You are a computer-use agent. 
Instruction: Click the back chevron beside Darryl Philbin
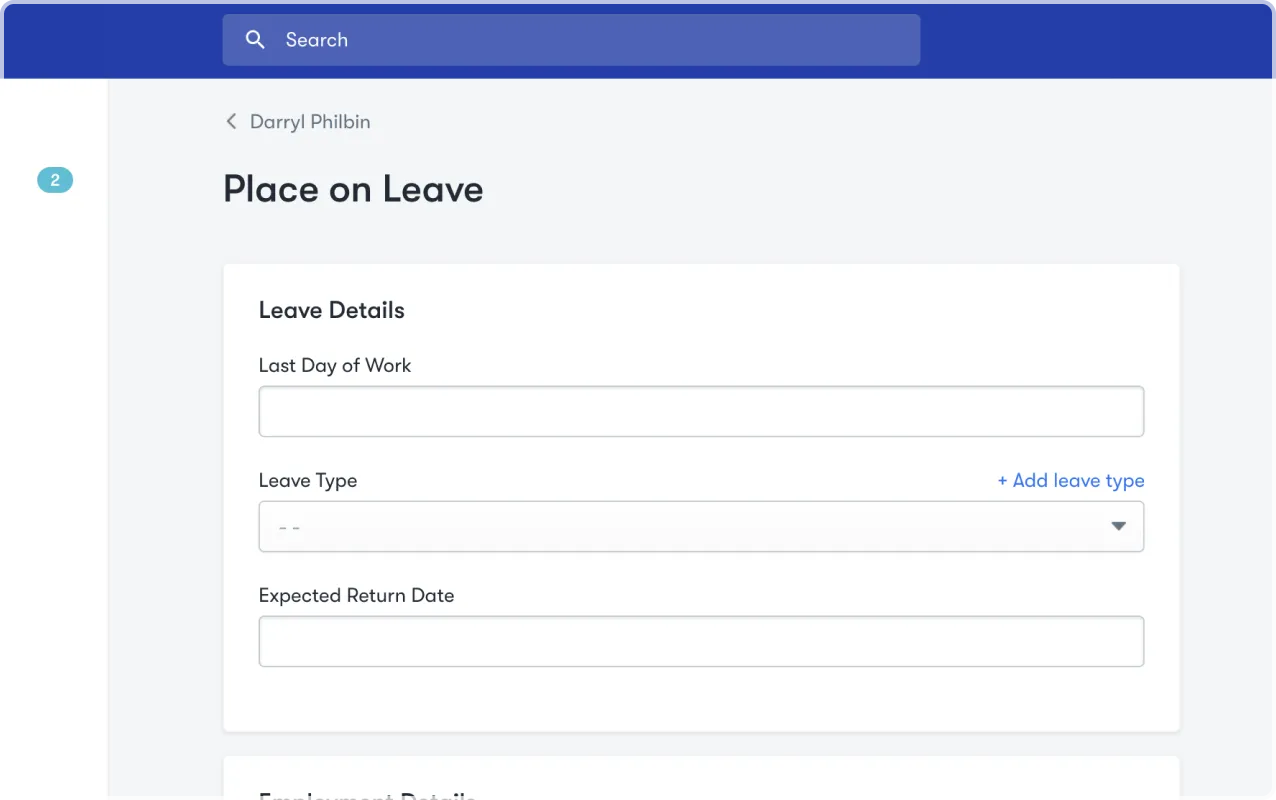coord(231,122)
